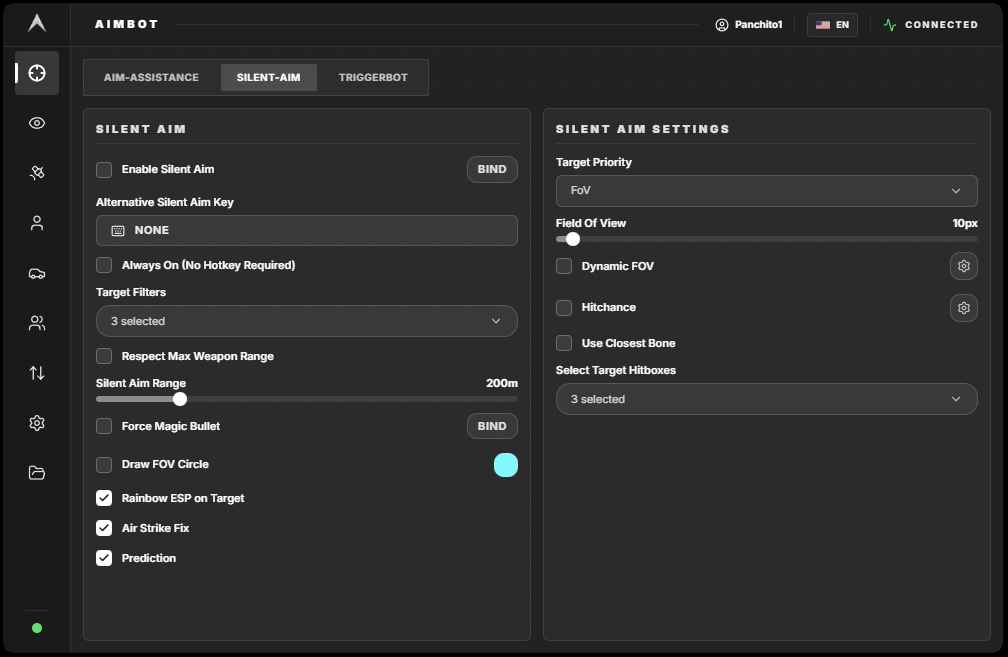This screenshot has height=657, width=1008.
Task: Disable the Prediction checkbox
Action: tap(104, 558)
